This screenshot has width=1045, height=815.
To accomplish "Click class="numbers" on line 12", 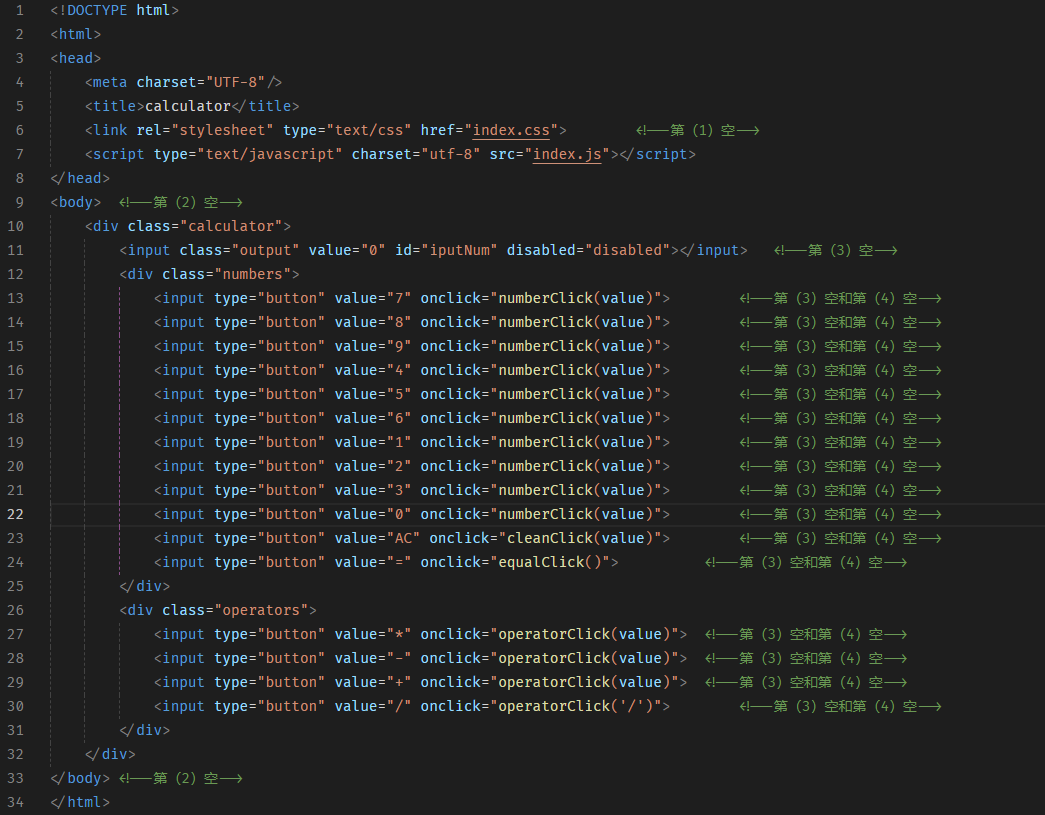I will pyautogui.click(x=227, y=274).
